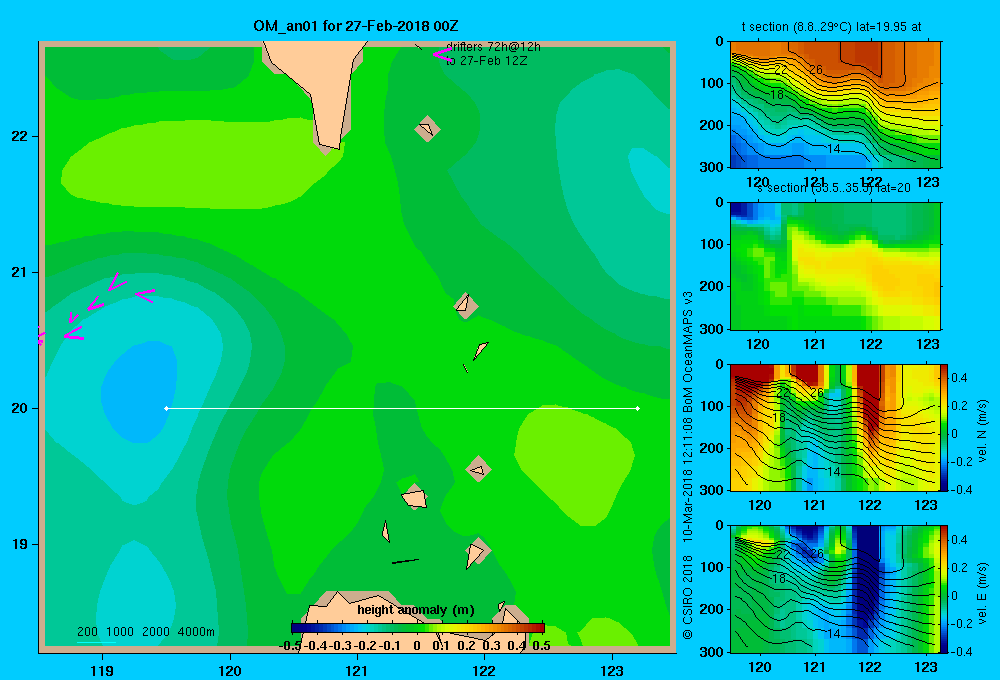
Task: Click longitude label 119 on main map axis
Action: click(102, 670)
